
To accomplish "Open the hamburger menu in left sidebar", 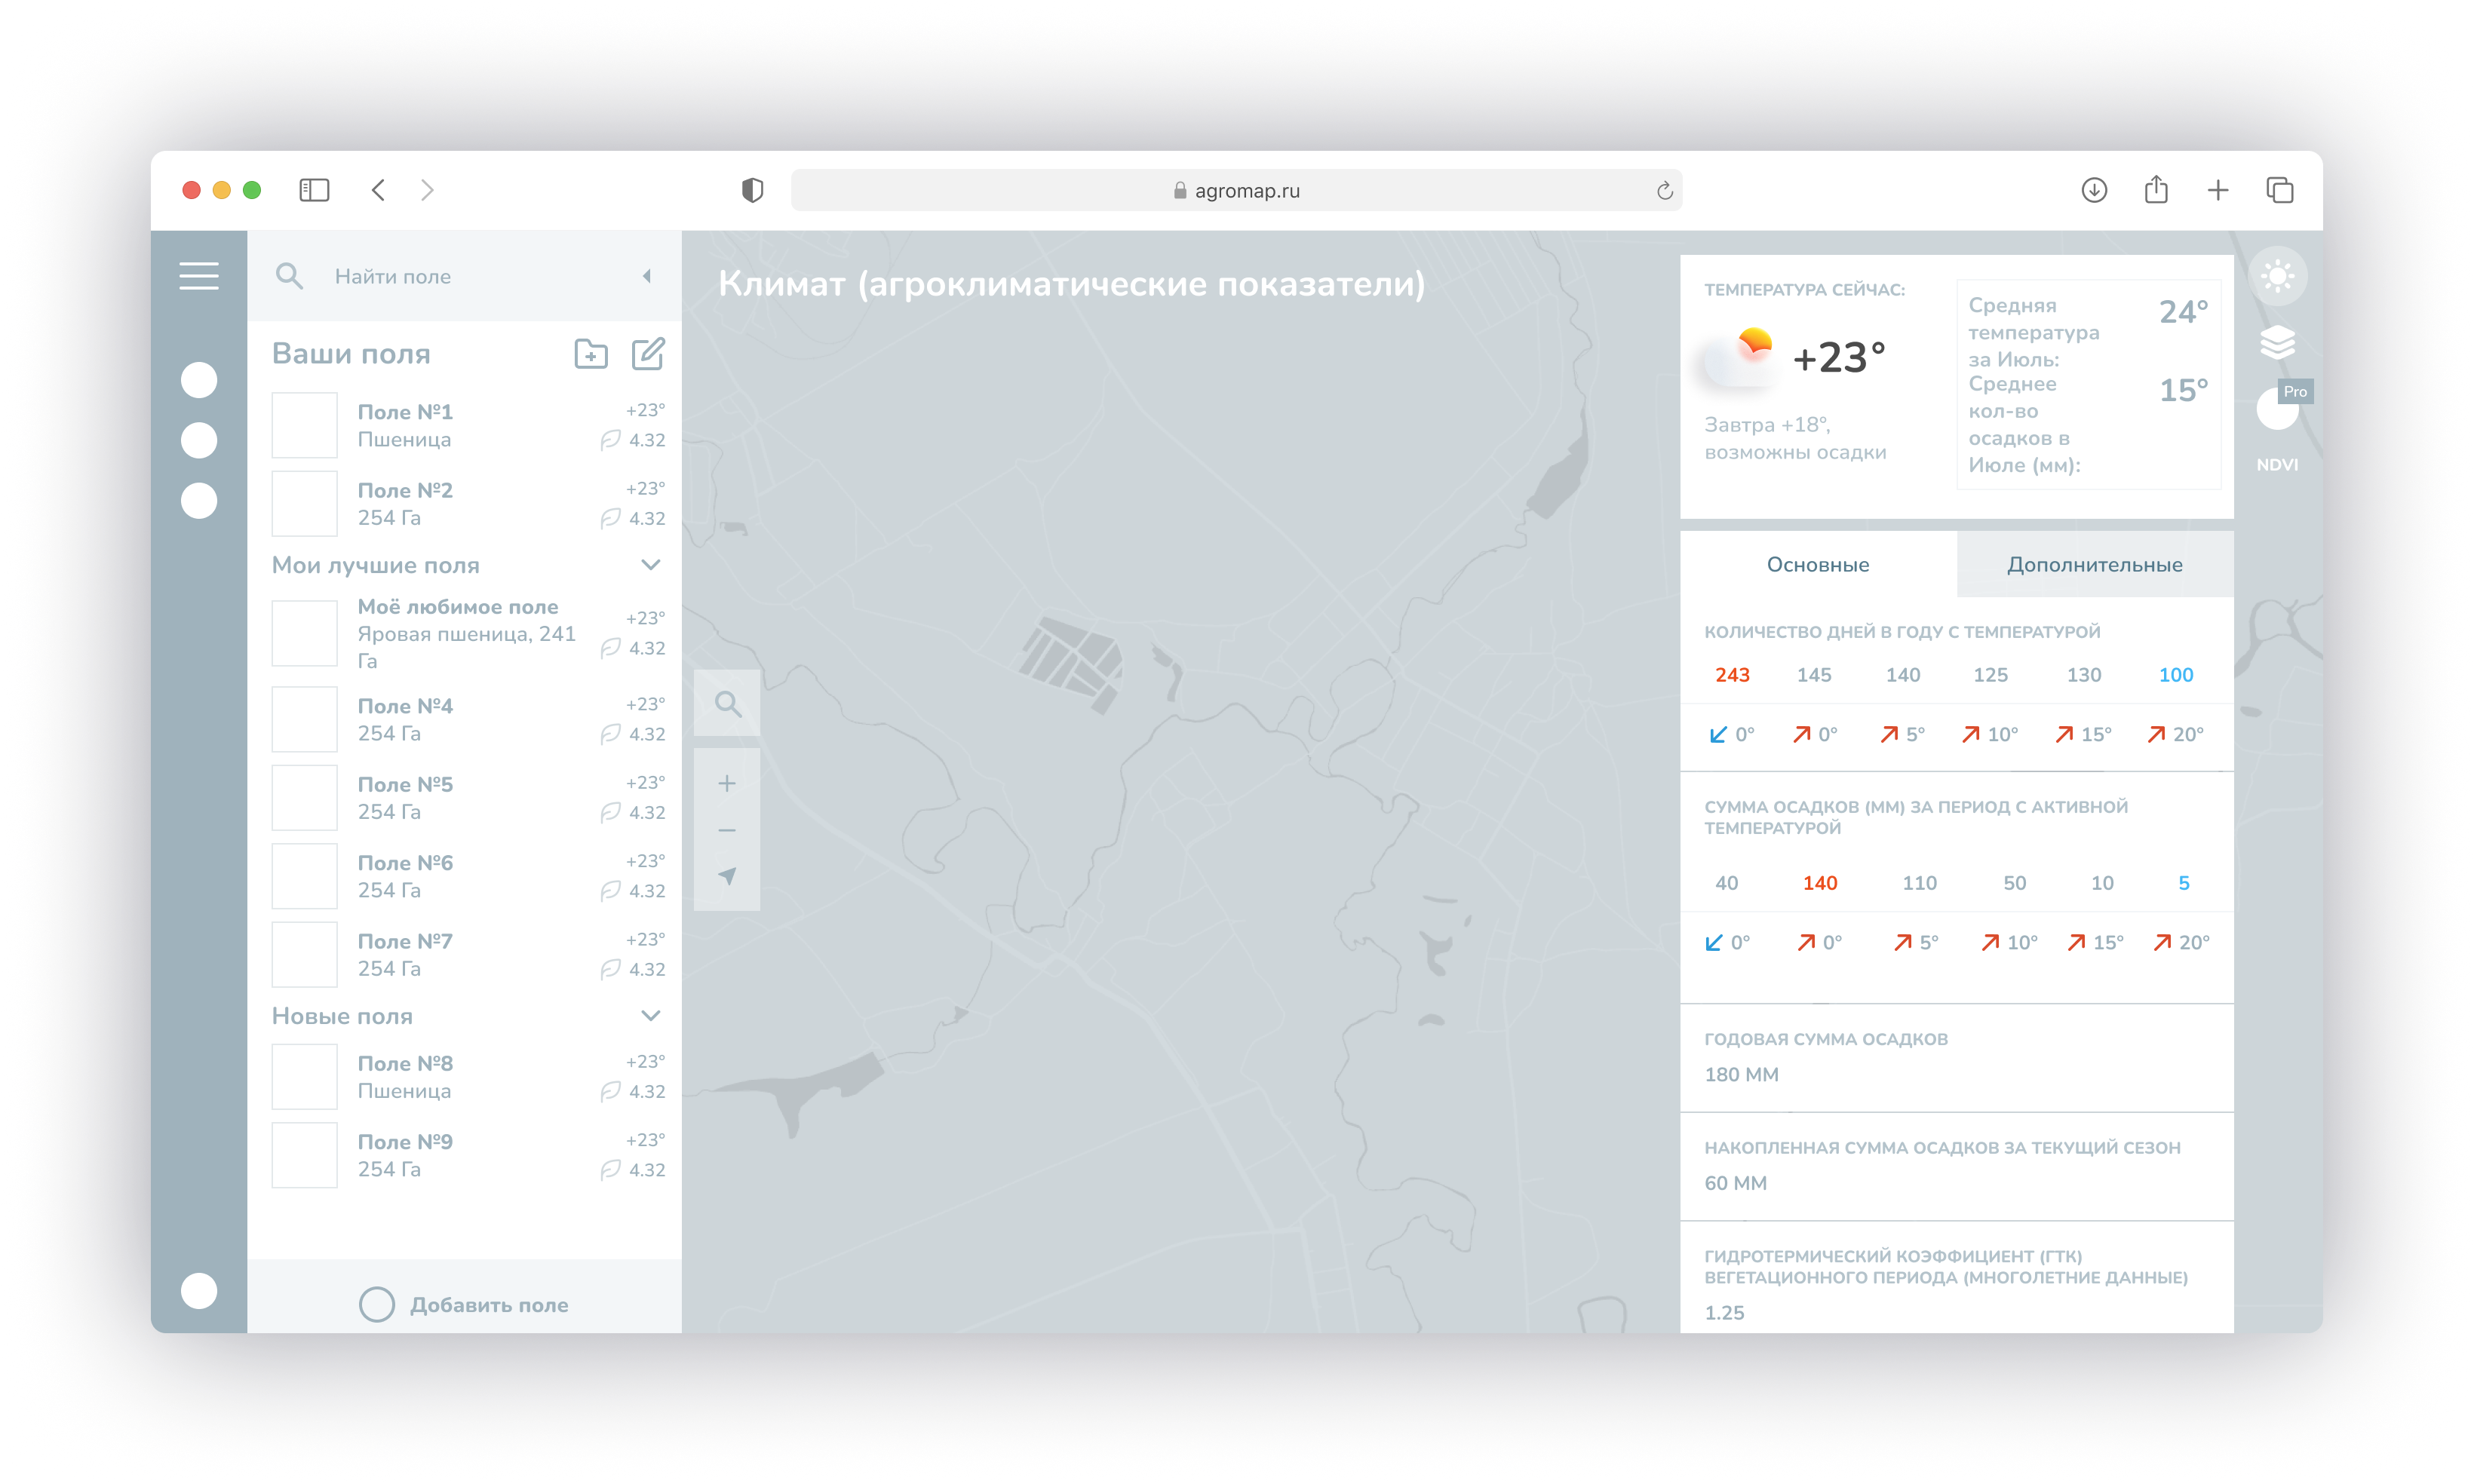I will tap(199, 276).
